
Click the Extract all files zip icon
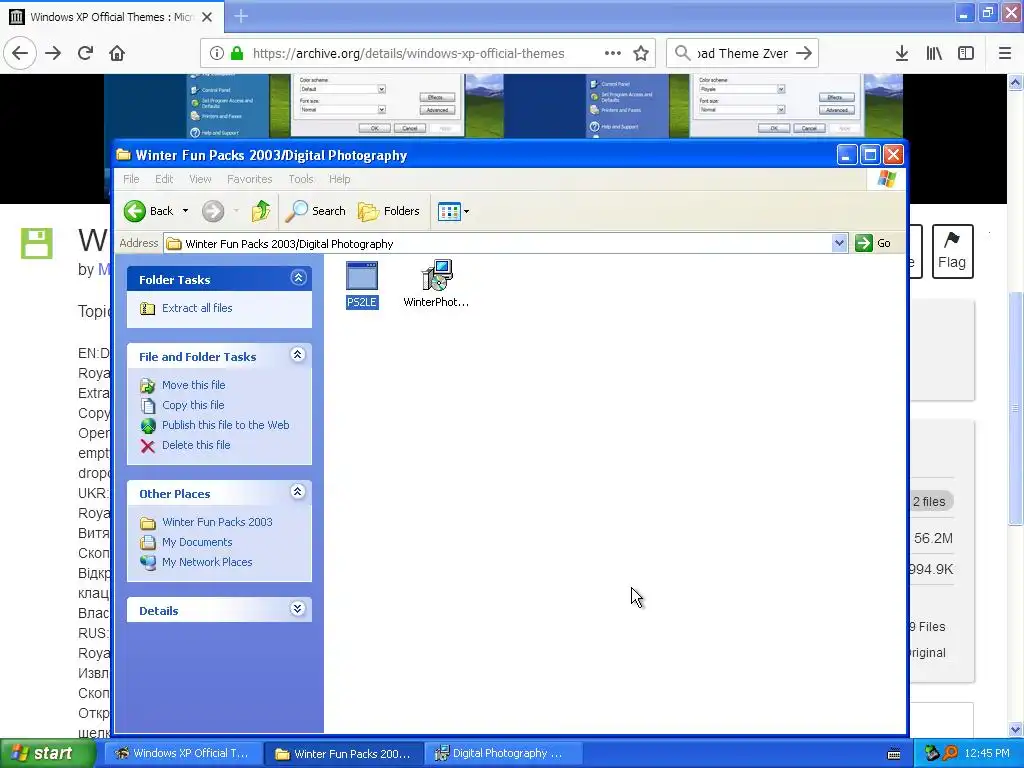[148, 308]
